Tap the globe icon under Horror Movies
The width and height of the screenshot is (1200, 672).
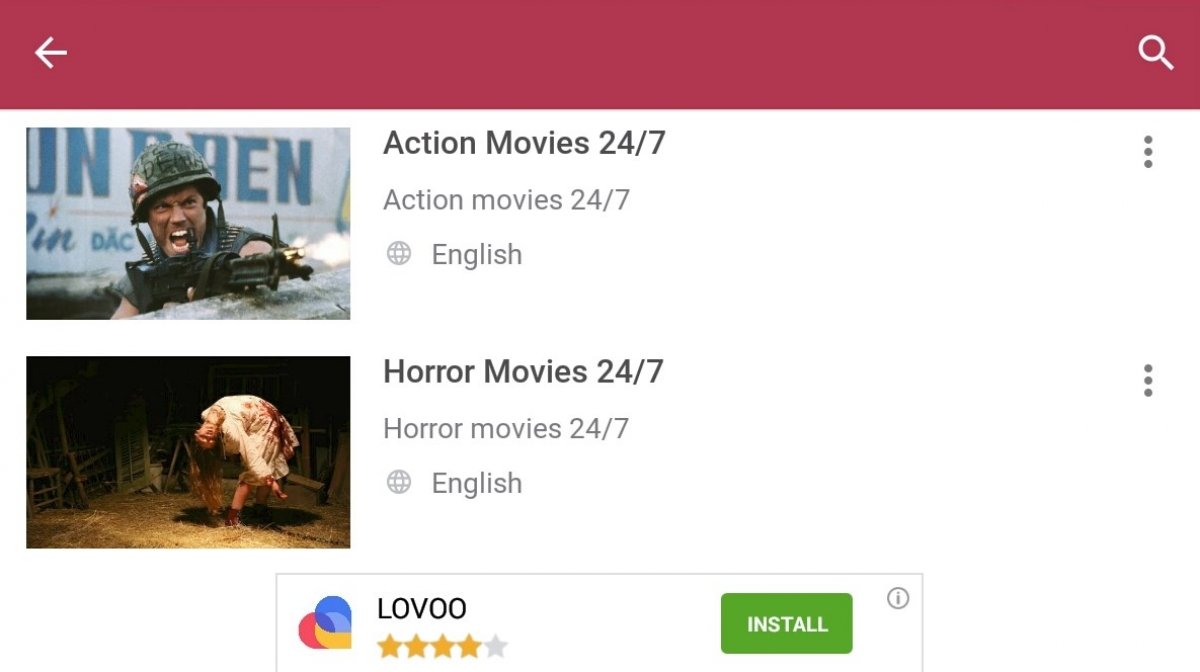point(399,483)
